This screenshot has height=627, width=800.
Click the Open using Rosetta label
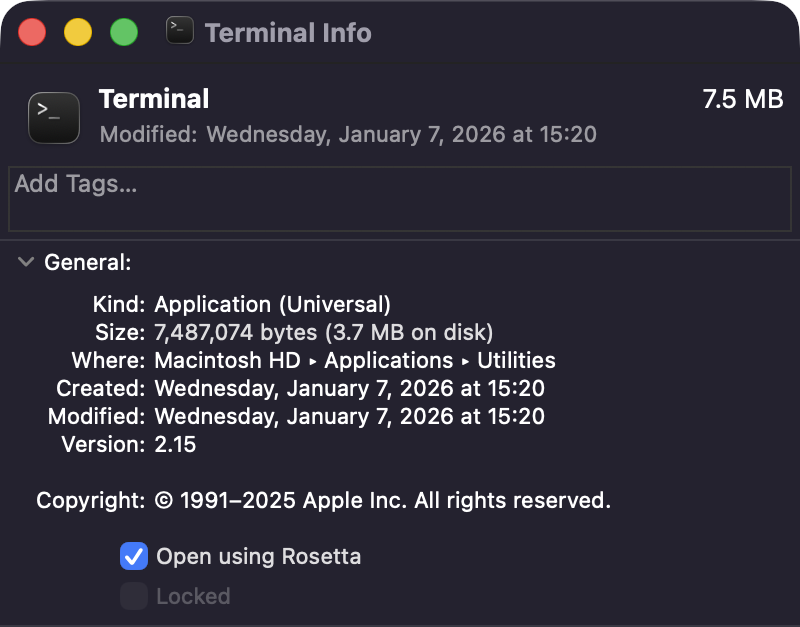tap(258, 556)
